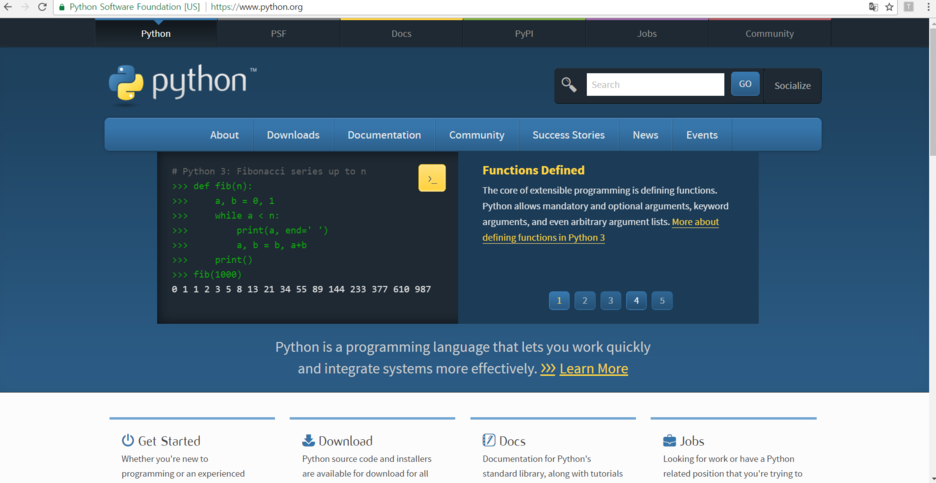Viewport: 936px width, 483px height.
Task: Show slide 4 of the code carousel
Action: pyautogui.click(x=636, y=300)
